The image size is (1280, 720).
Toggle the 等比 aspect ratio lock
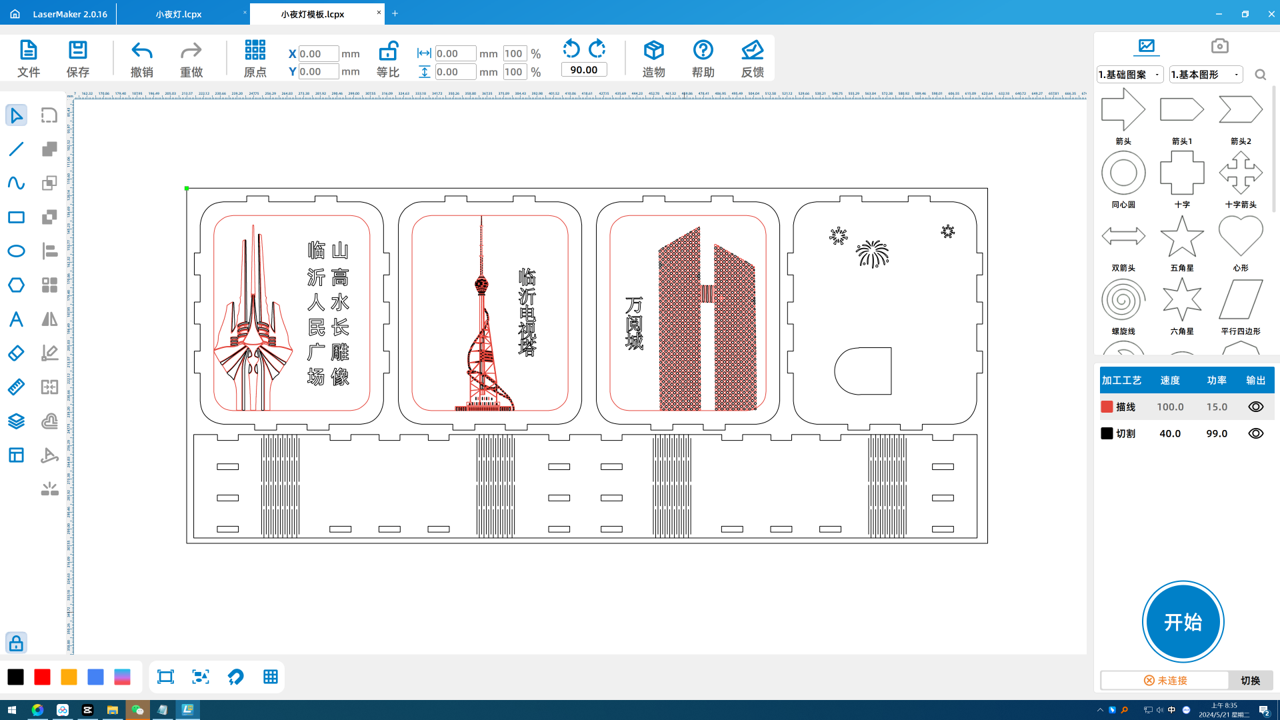388,51
